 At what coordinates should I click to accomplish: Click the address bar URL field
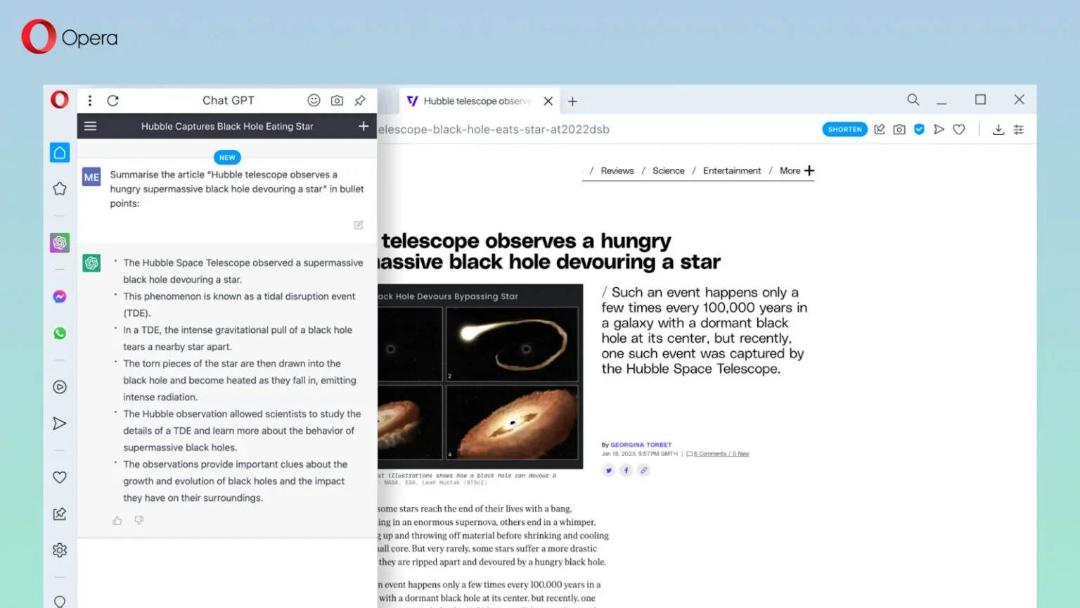(x=493, y=129)
